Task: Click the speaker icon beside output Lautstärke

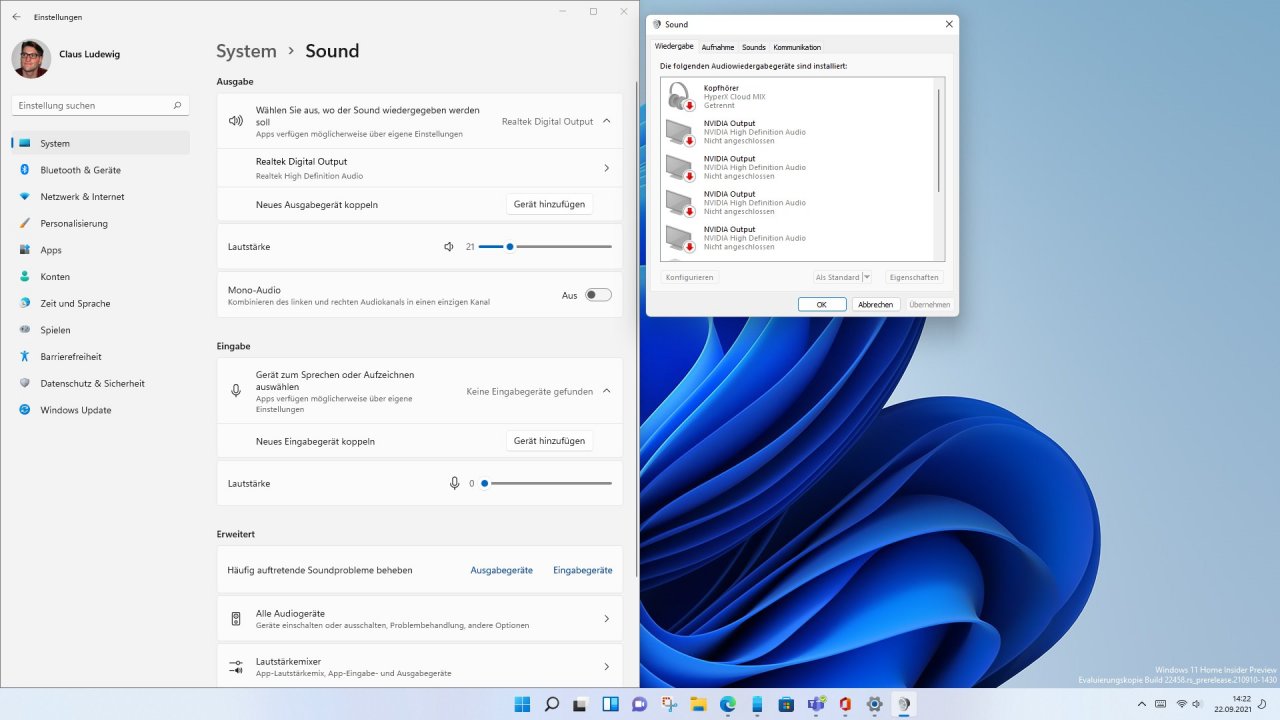Action: pos(449,246)
